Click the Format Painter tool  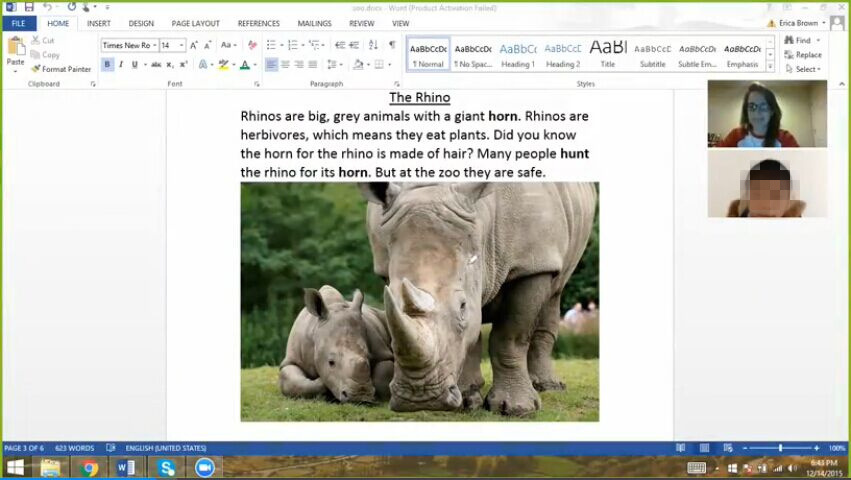pyautogui.click(x=62, y=69)
